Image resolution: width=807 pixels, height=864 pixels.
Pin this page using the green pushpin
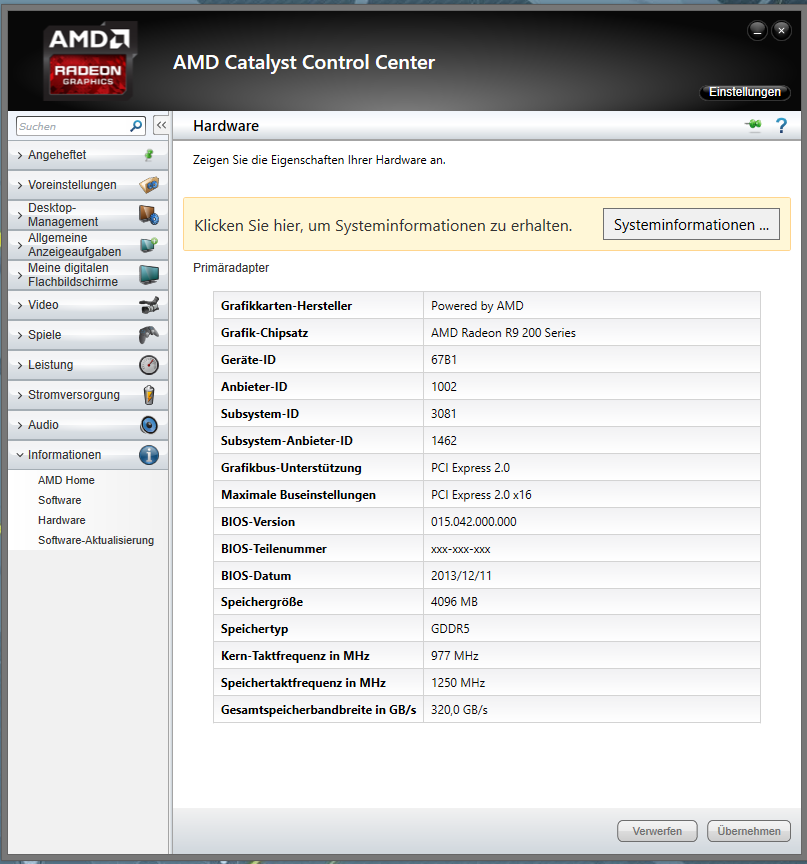coord(753,125)
